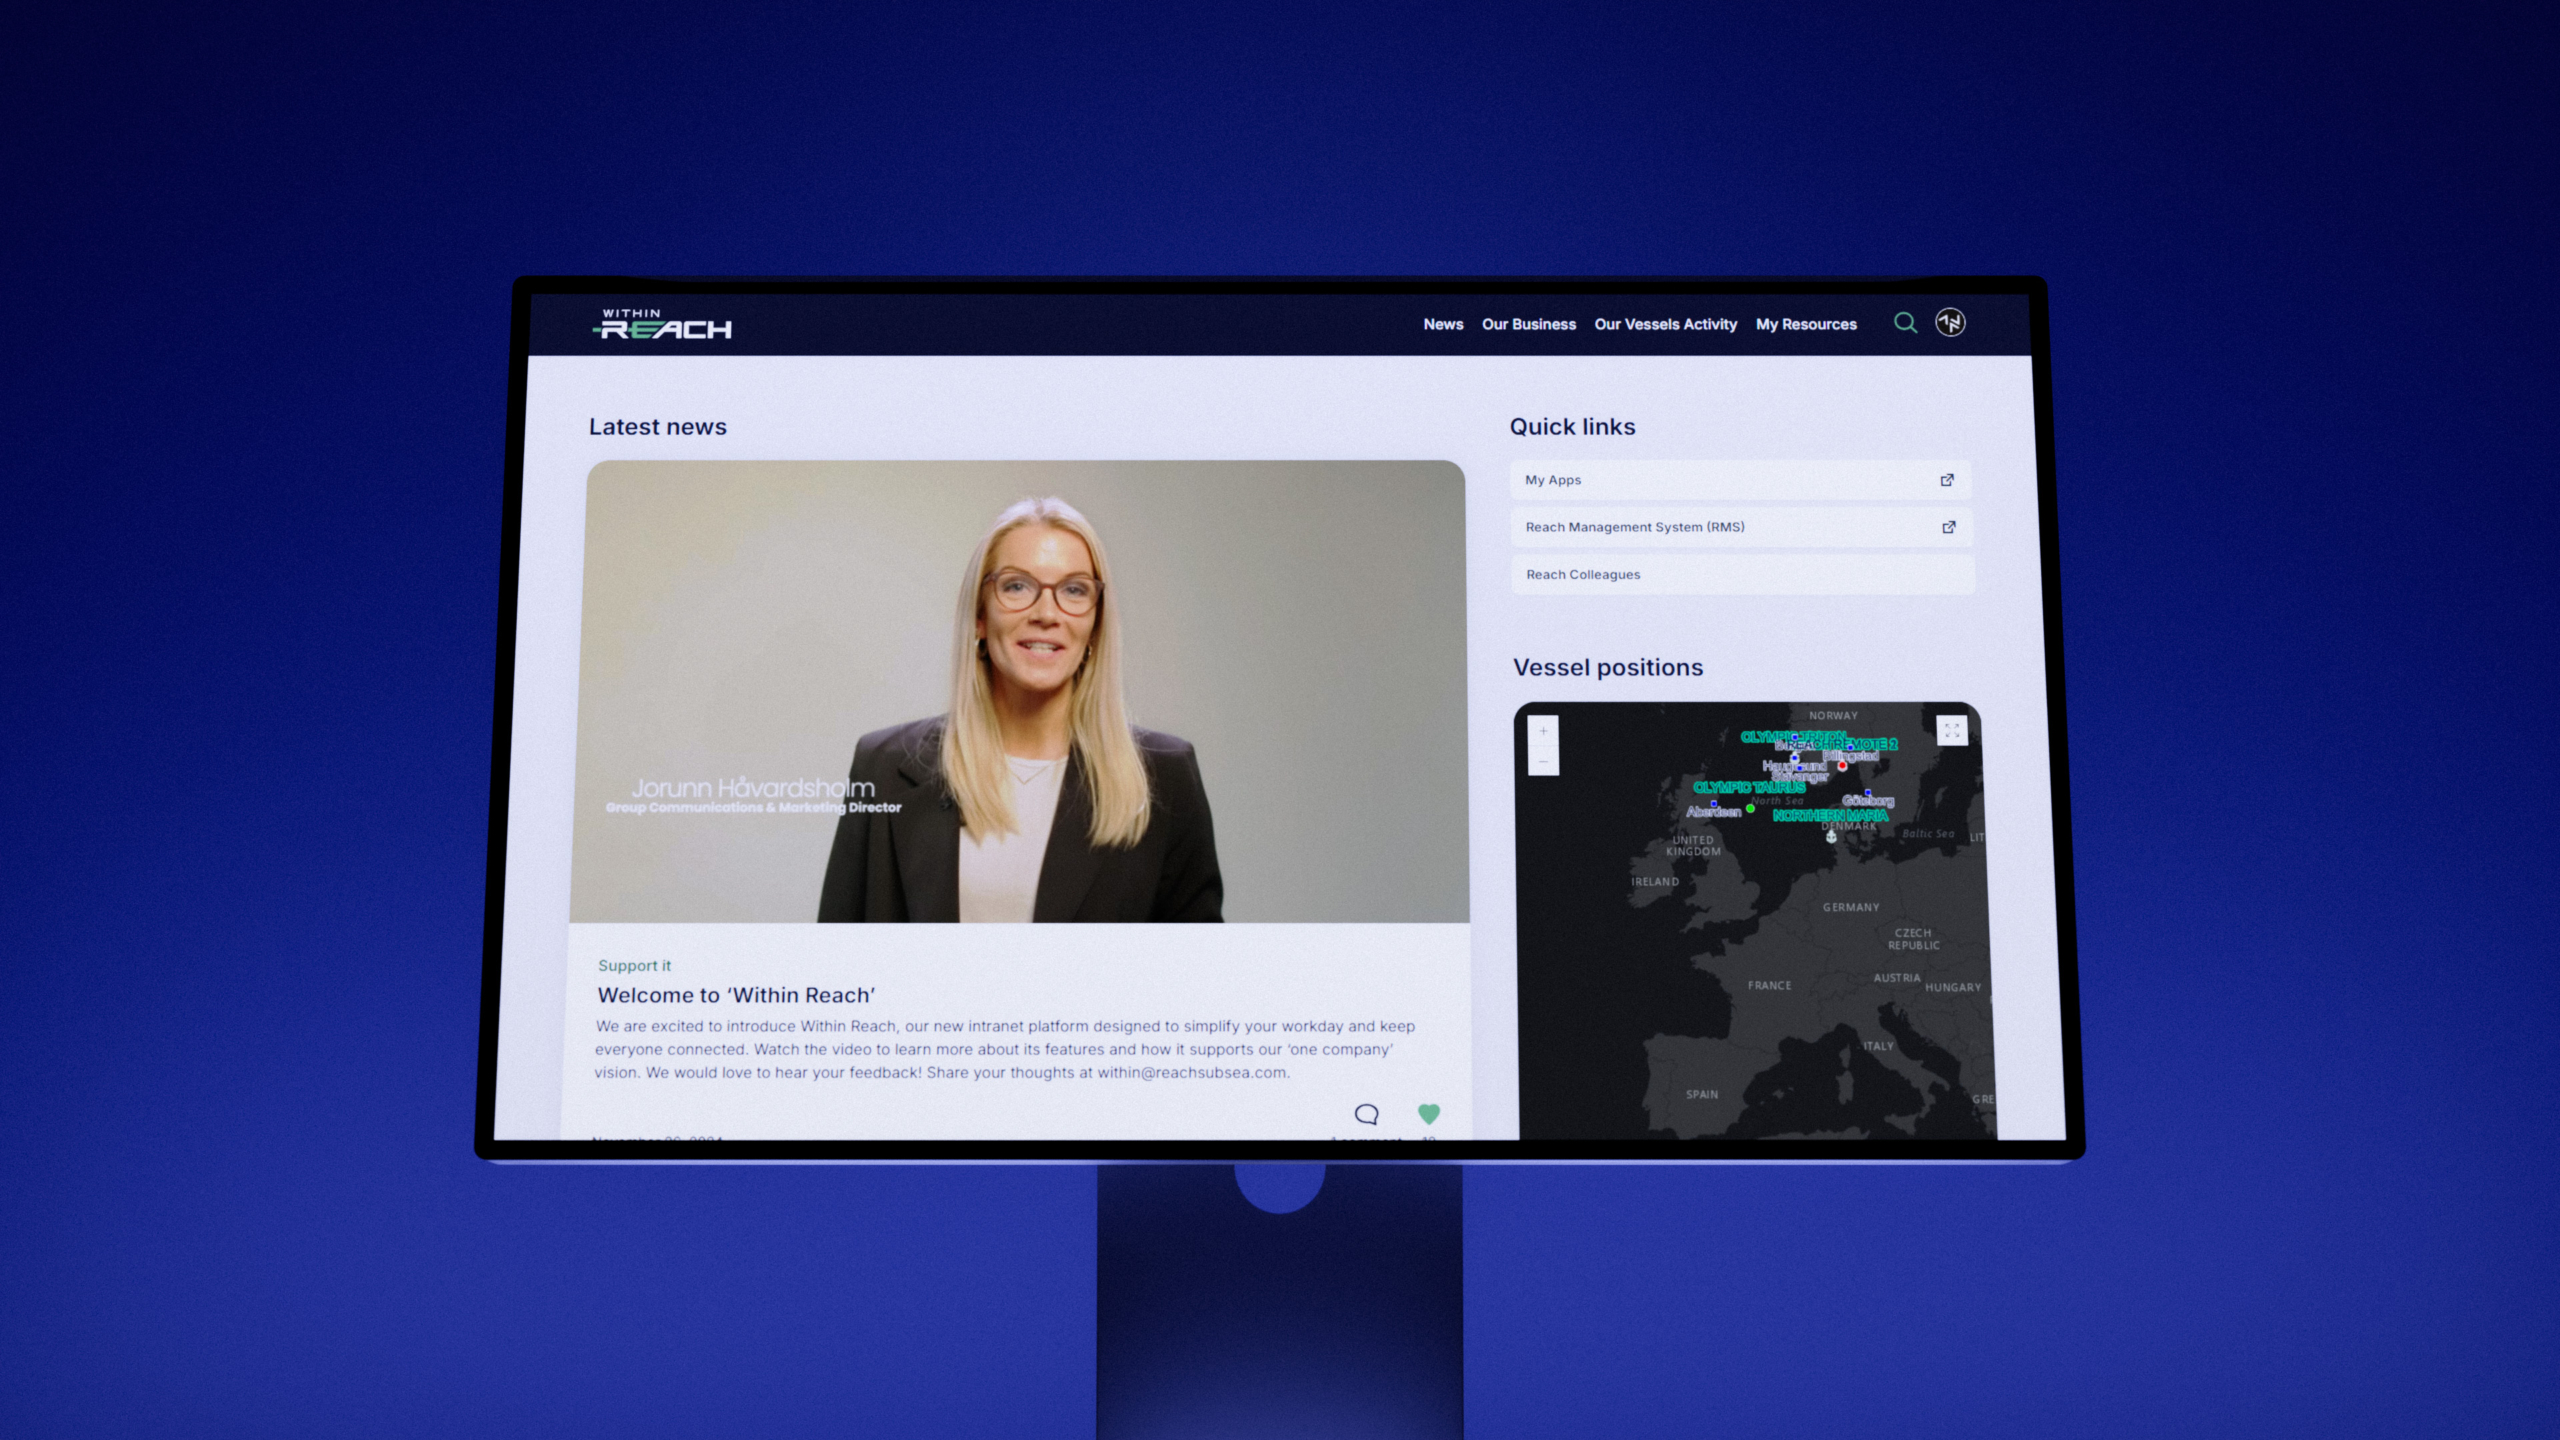Screen dimensions: 2560x1440
Task: Open the Reach Colleagues quick link
Action: pos(1583,574)
